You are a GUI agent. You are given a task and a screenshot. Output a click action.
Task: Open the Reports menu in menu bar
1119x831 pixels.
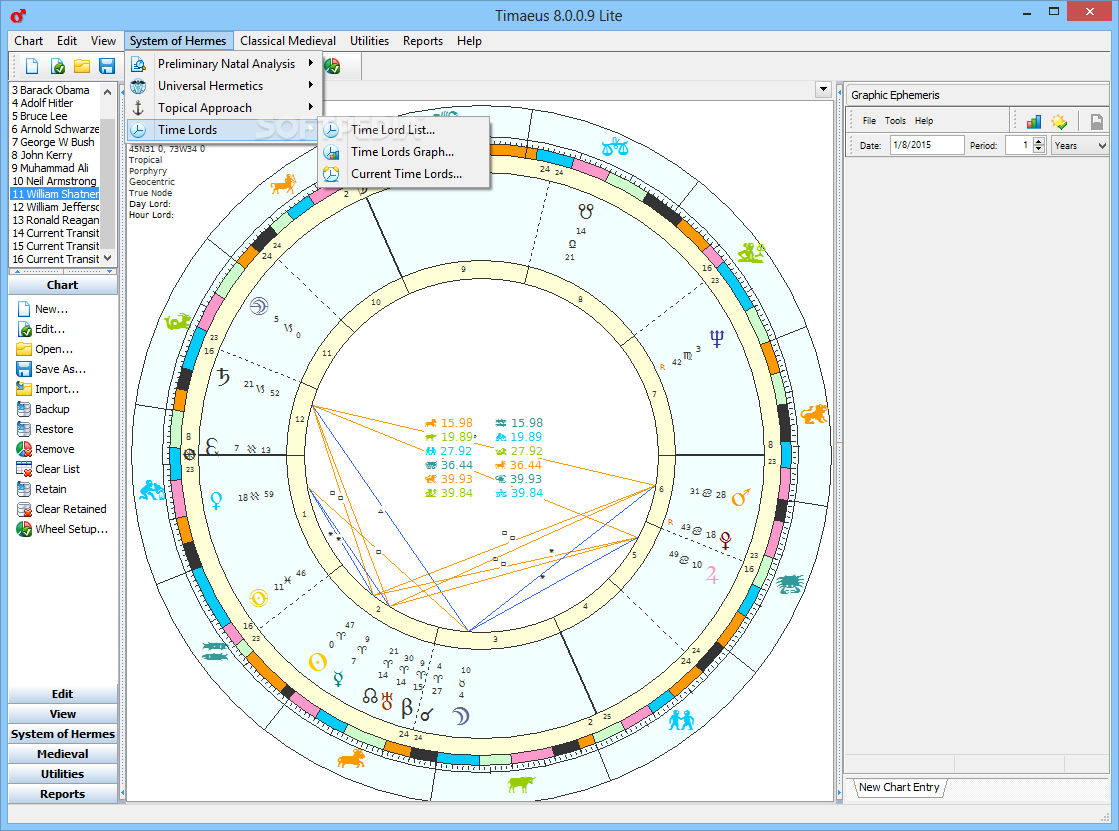pyautogui.click(x=422, y=41)
